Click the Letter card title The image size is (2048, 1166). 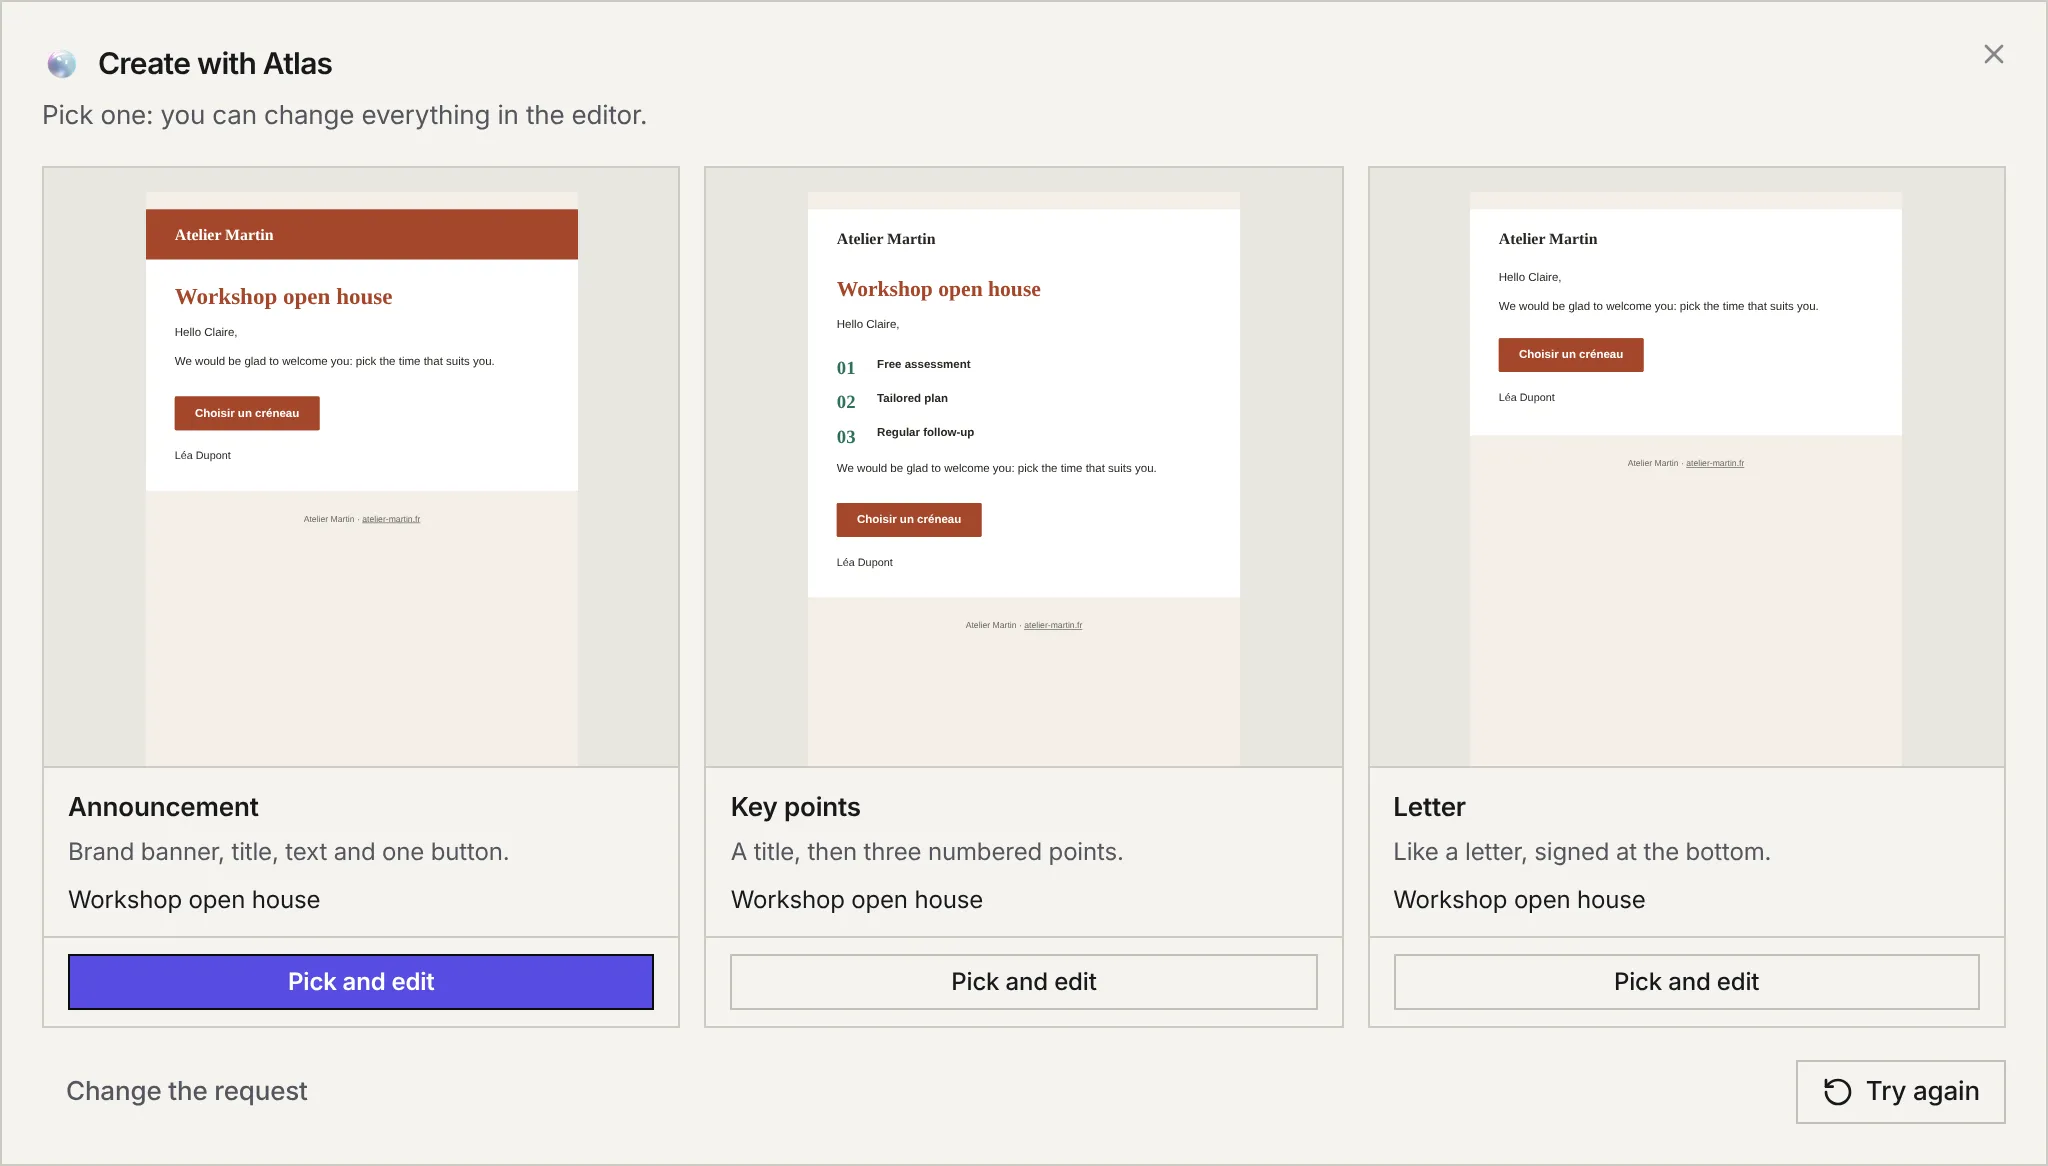(1429, 807)
